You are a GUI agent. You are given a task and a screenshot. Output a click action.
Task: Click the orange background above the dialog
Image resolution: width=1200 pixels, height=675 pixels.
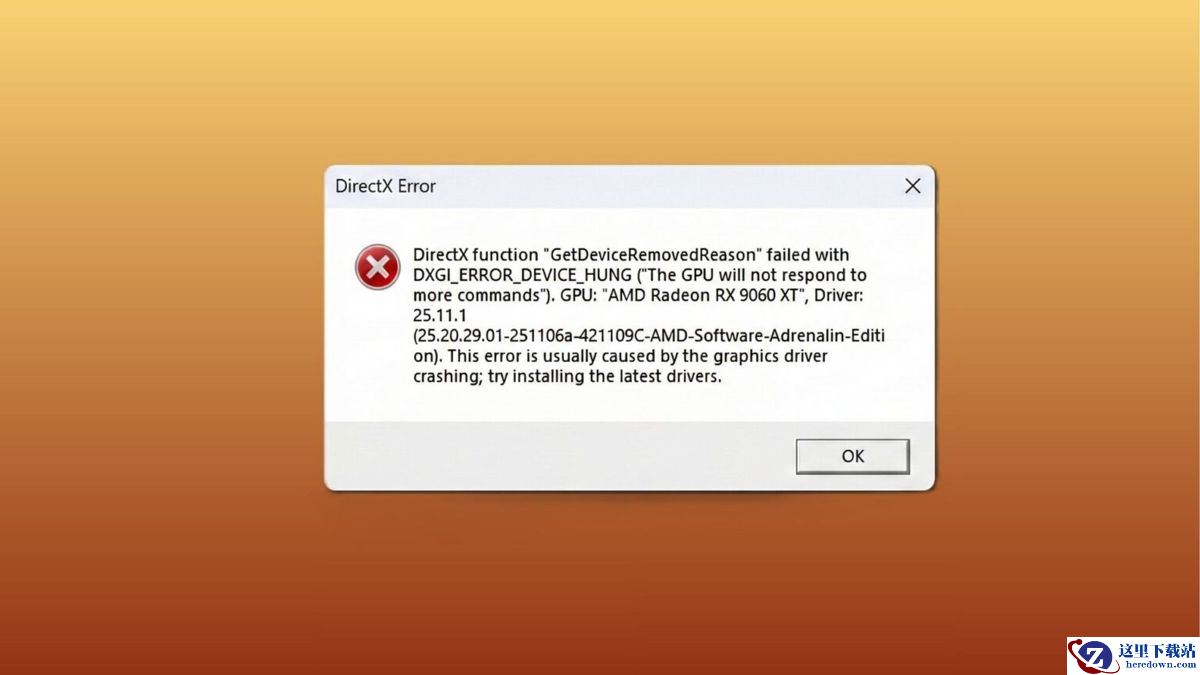coord(600,80)
